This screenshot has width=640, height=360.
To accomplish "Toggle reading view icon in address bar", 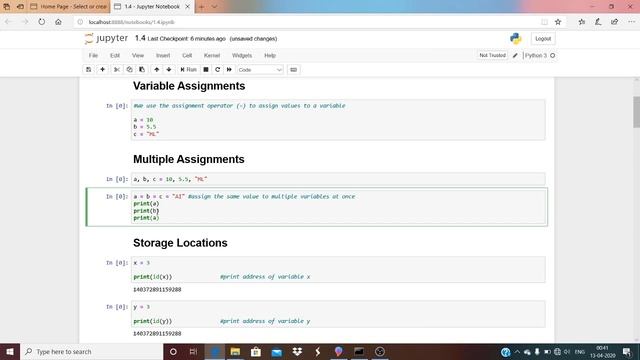I will (544, 22).
